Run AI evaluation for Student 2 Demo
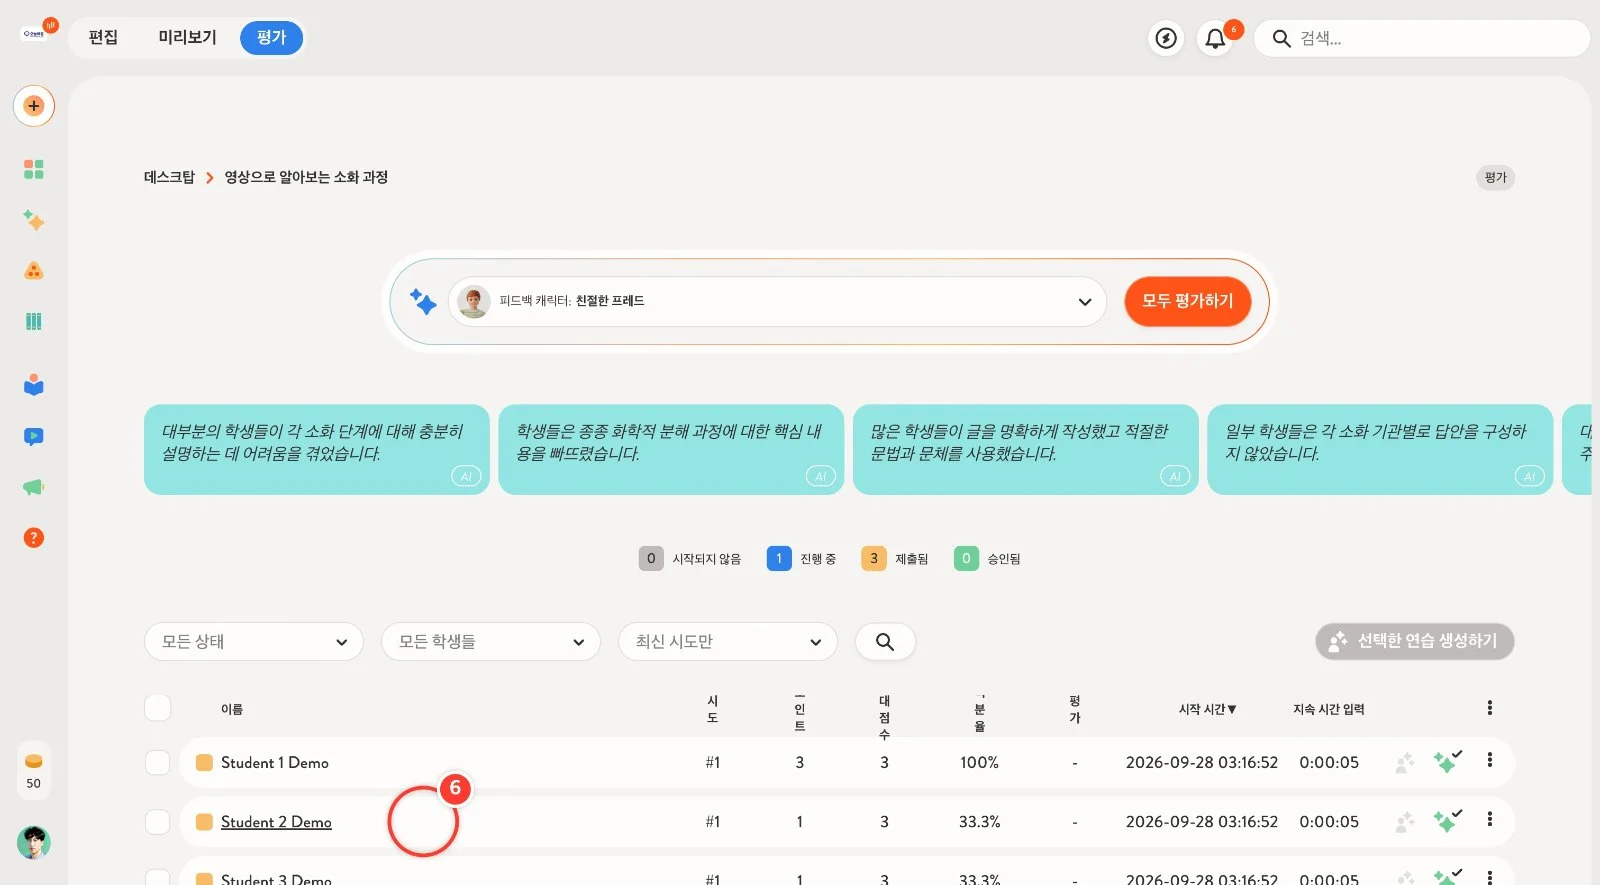The height and width of the screenshot is (885, 1600). (1446, 821)
